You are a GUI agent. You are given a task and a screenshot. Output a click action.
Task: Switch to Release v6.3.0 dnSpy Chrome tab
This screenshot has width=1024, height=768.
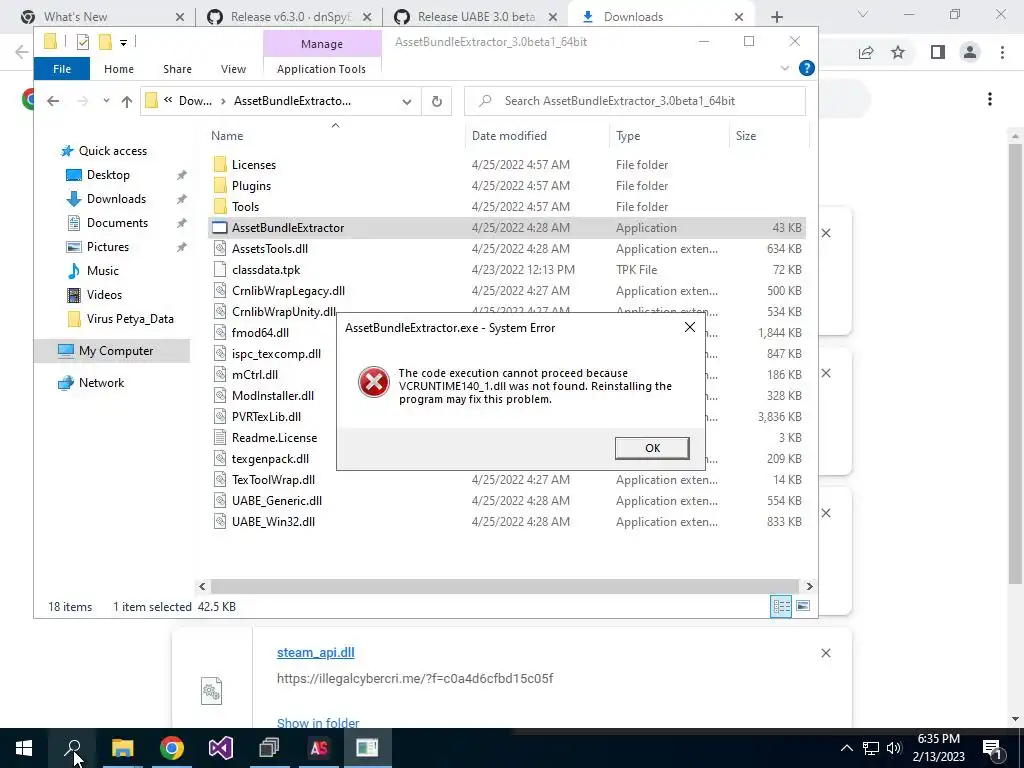click(287, 17)
